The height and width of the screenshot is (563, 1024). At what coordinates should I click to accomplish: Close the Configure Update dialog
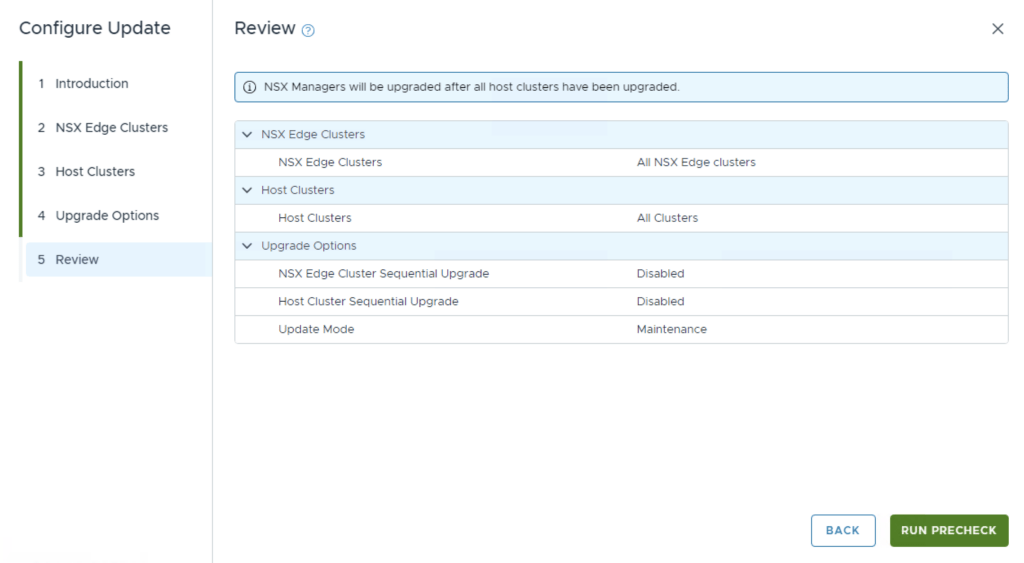pyautogui.click(x=997, y=29)
